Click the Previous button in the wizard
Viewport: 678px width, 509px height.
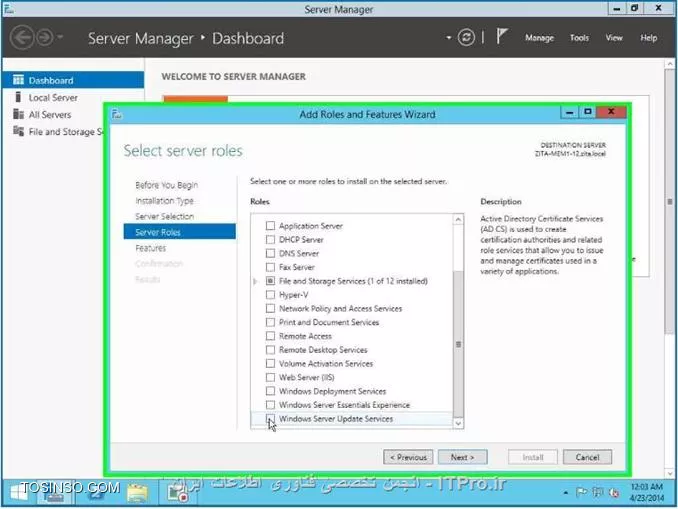click(x=408, y=457)
